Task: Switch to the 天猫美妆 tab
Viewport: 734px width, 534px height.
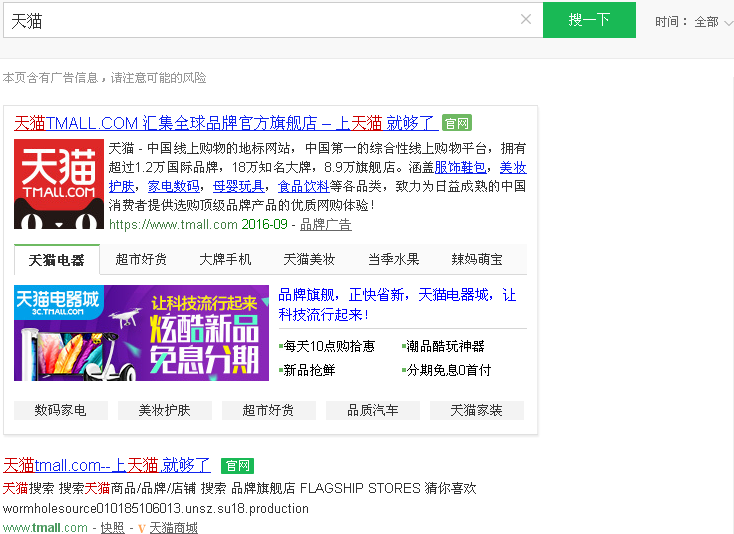Action: click(309, 259)
